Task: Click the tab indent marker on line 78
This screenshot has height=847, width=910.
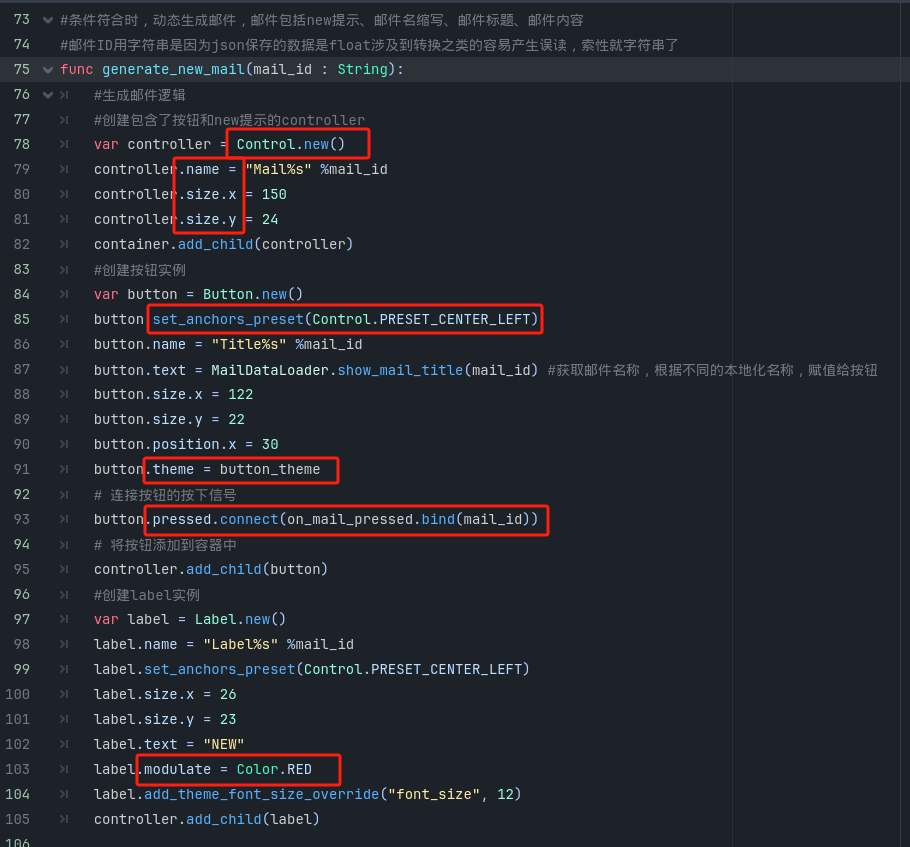Action: point(64,145)
